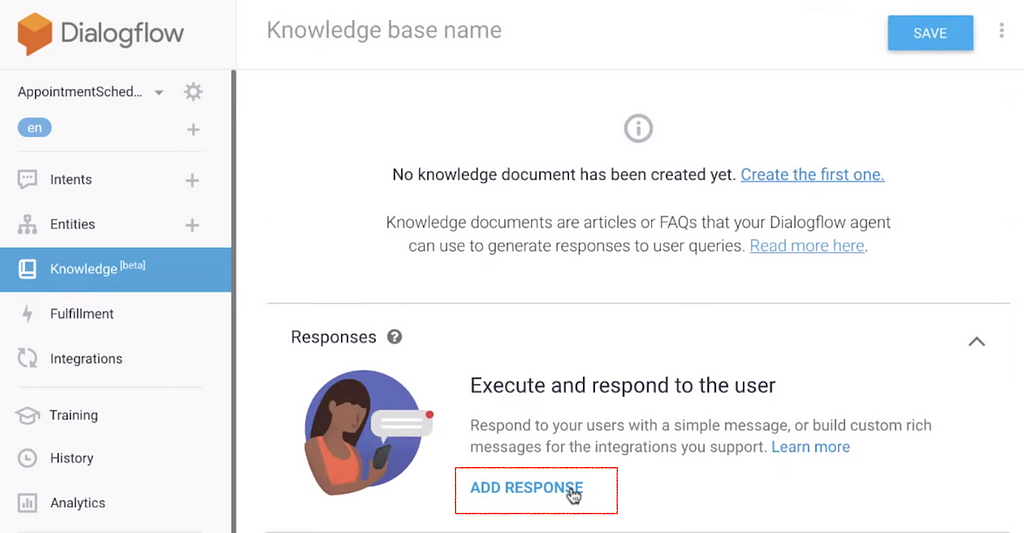Expand the AppointmentSched agent dropdown
The image size is (1024, 533).
coord(158,92)
